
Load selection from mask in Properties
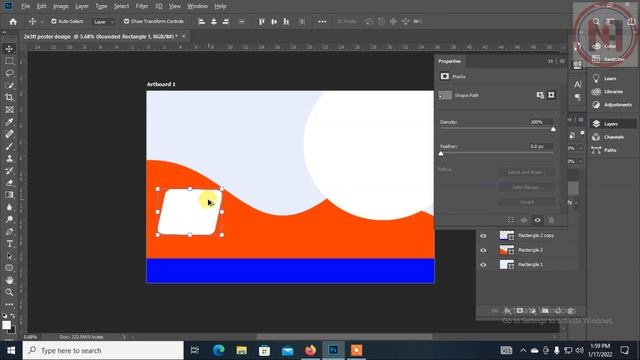[511, 220]
